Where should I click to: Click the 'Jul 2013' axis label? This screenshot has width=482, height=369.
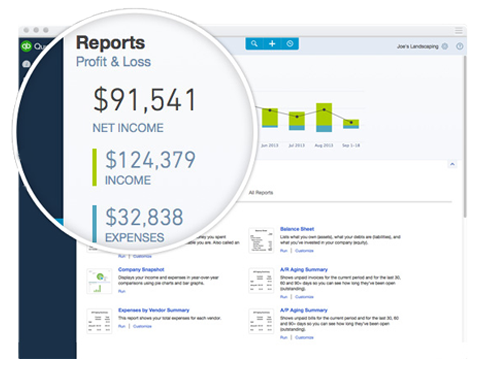(x=297, y=145)
